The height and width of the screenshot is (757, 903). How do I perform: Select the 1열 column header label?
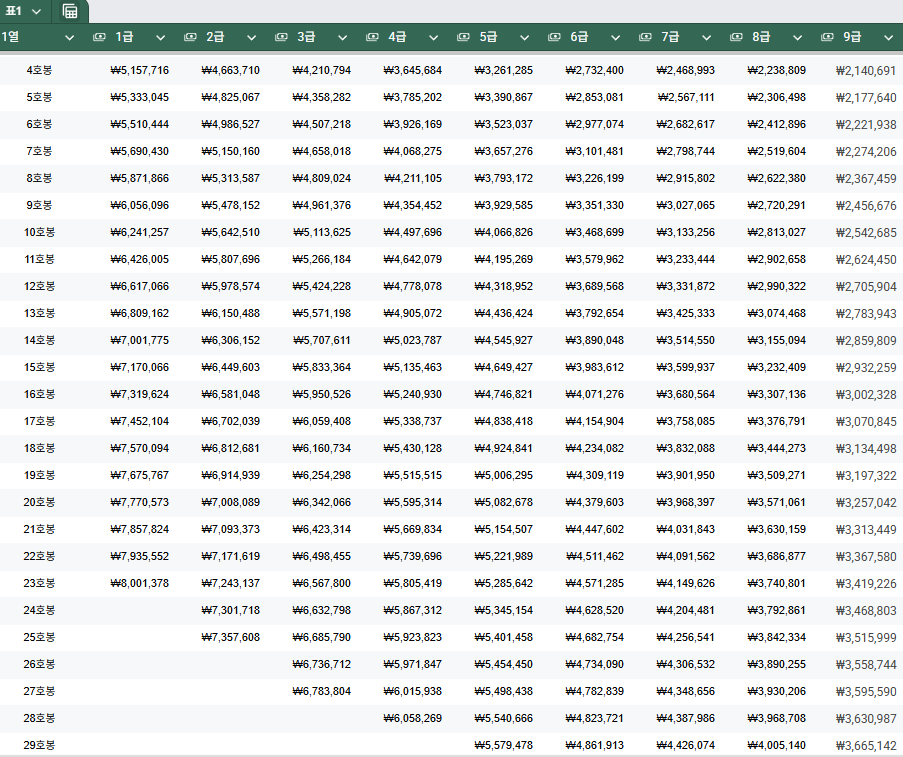[x=10, y=37]
